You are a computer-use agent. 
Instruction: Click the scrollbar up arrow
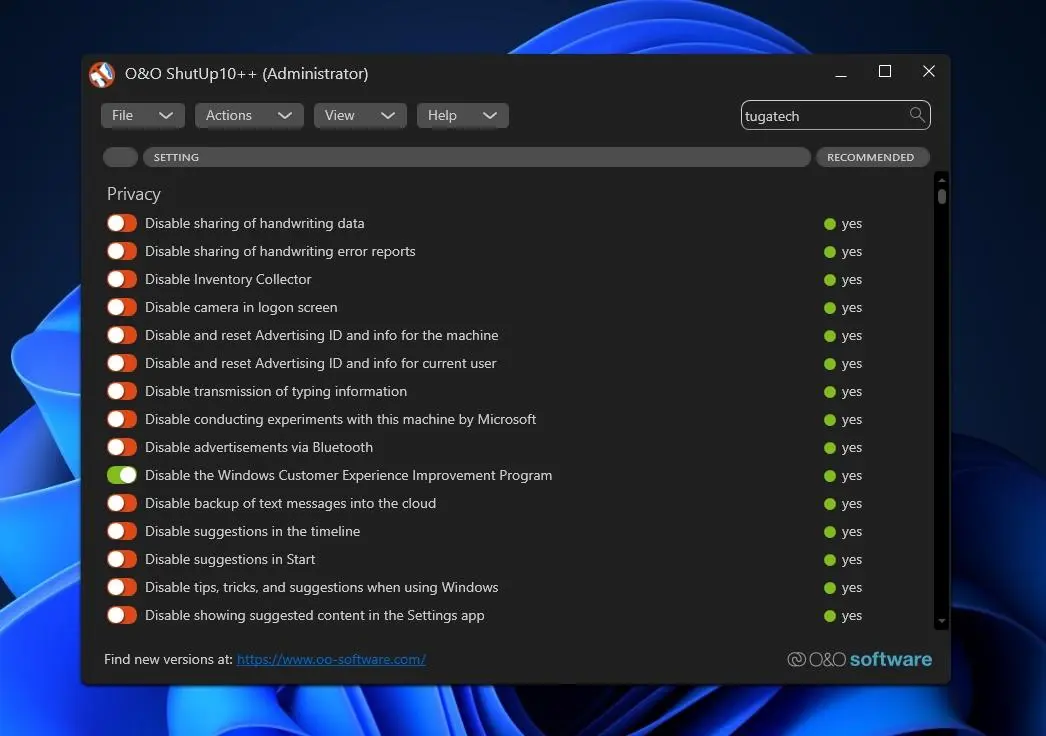point(942,180)
